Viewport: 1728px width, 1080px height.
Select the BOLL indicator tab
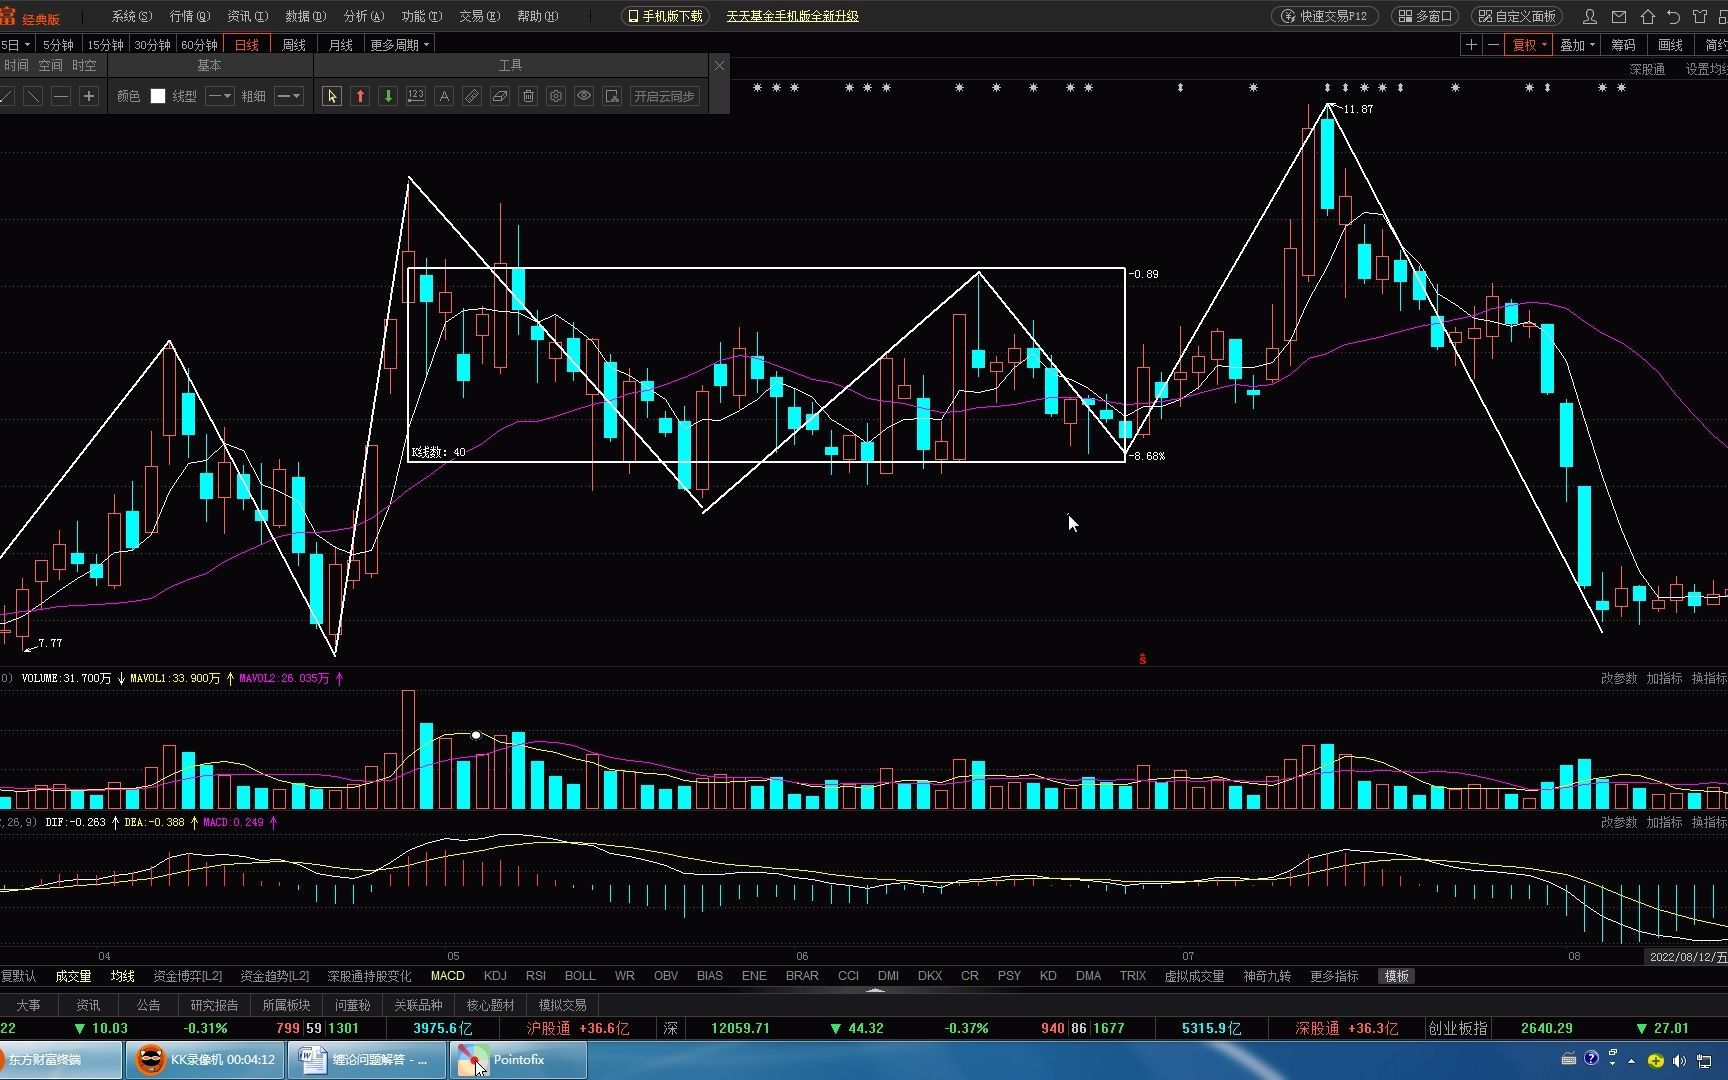point(580,976)
